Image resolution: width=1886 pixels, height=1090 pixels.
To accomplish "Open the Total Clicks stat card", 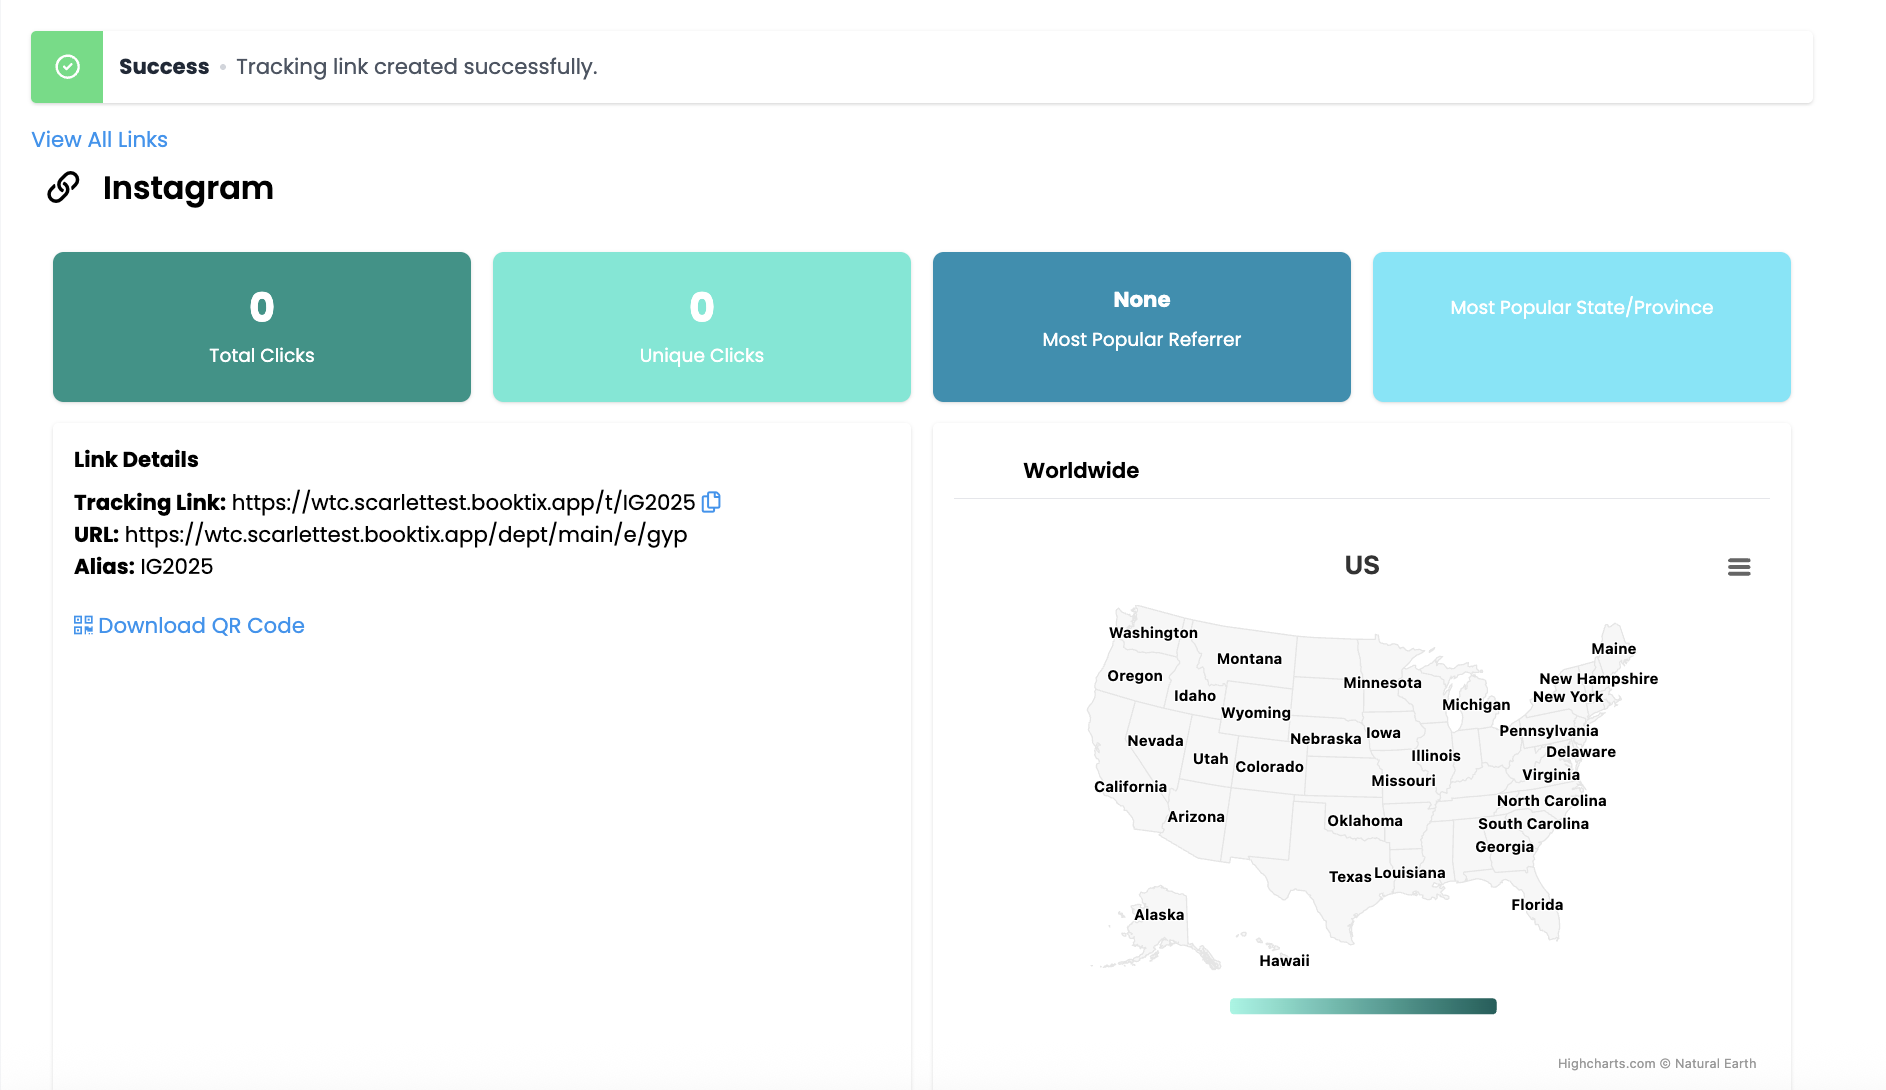I will tap(262, 327).
